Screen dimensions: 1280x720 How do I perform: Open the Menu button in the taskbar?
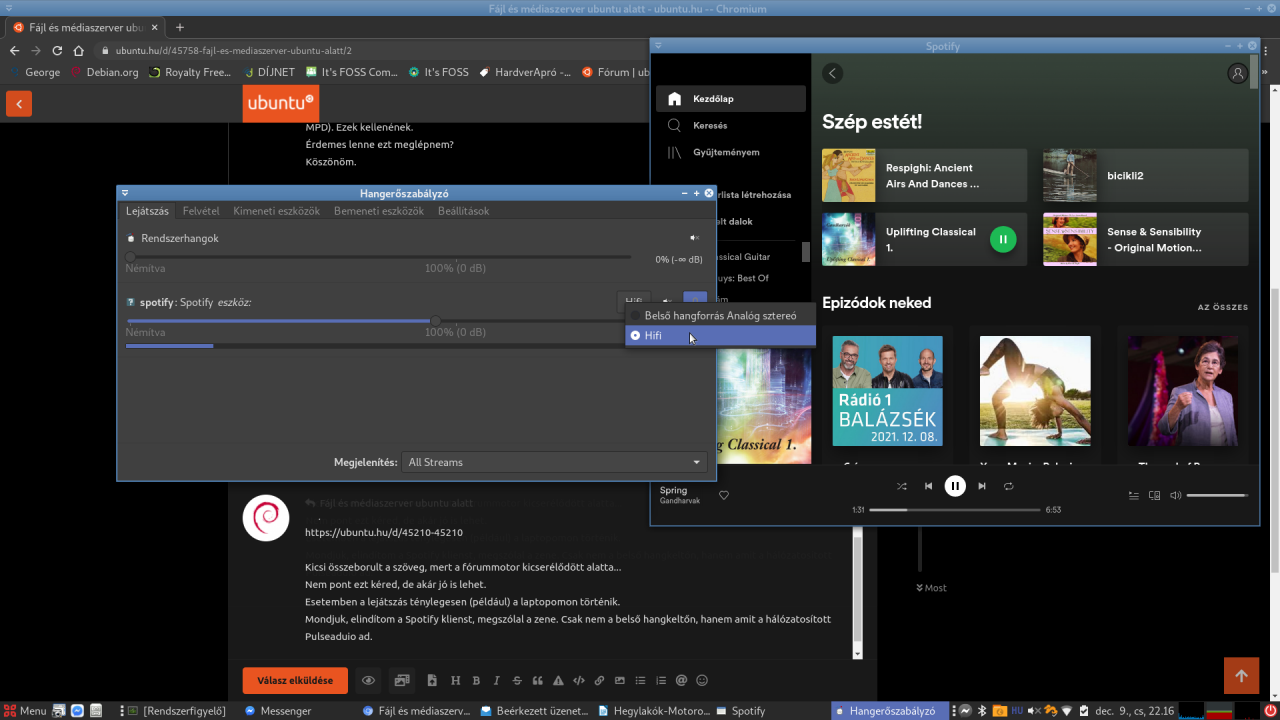click(x=24, y=711)
